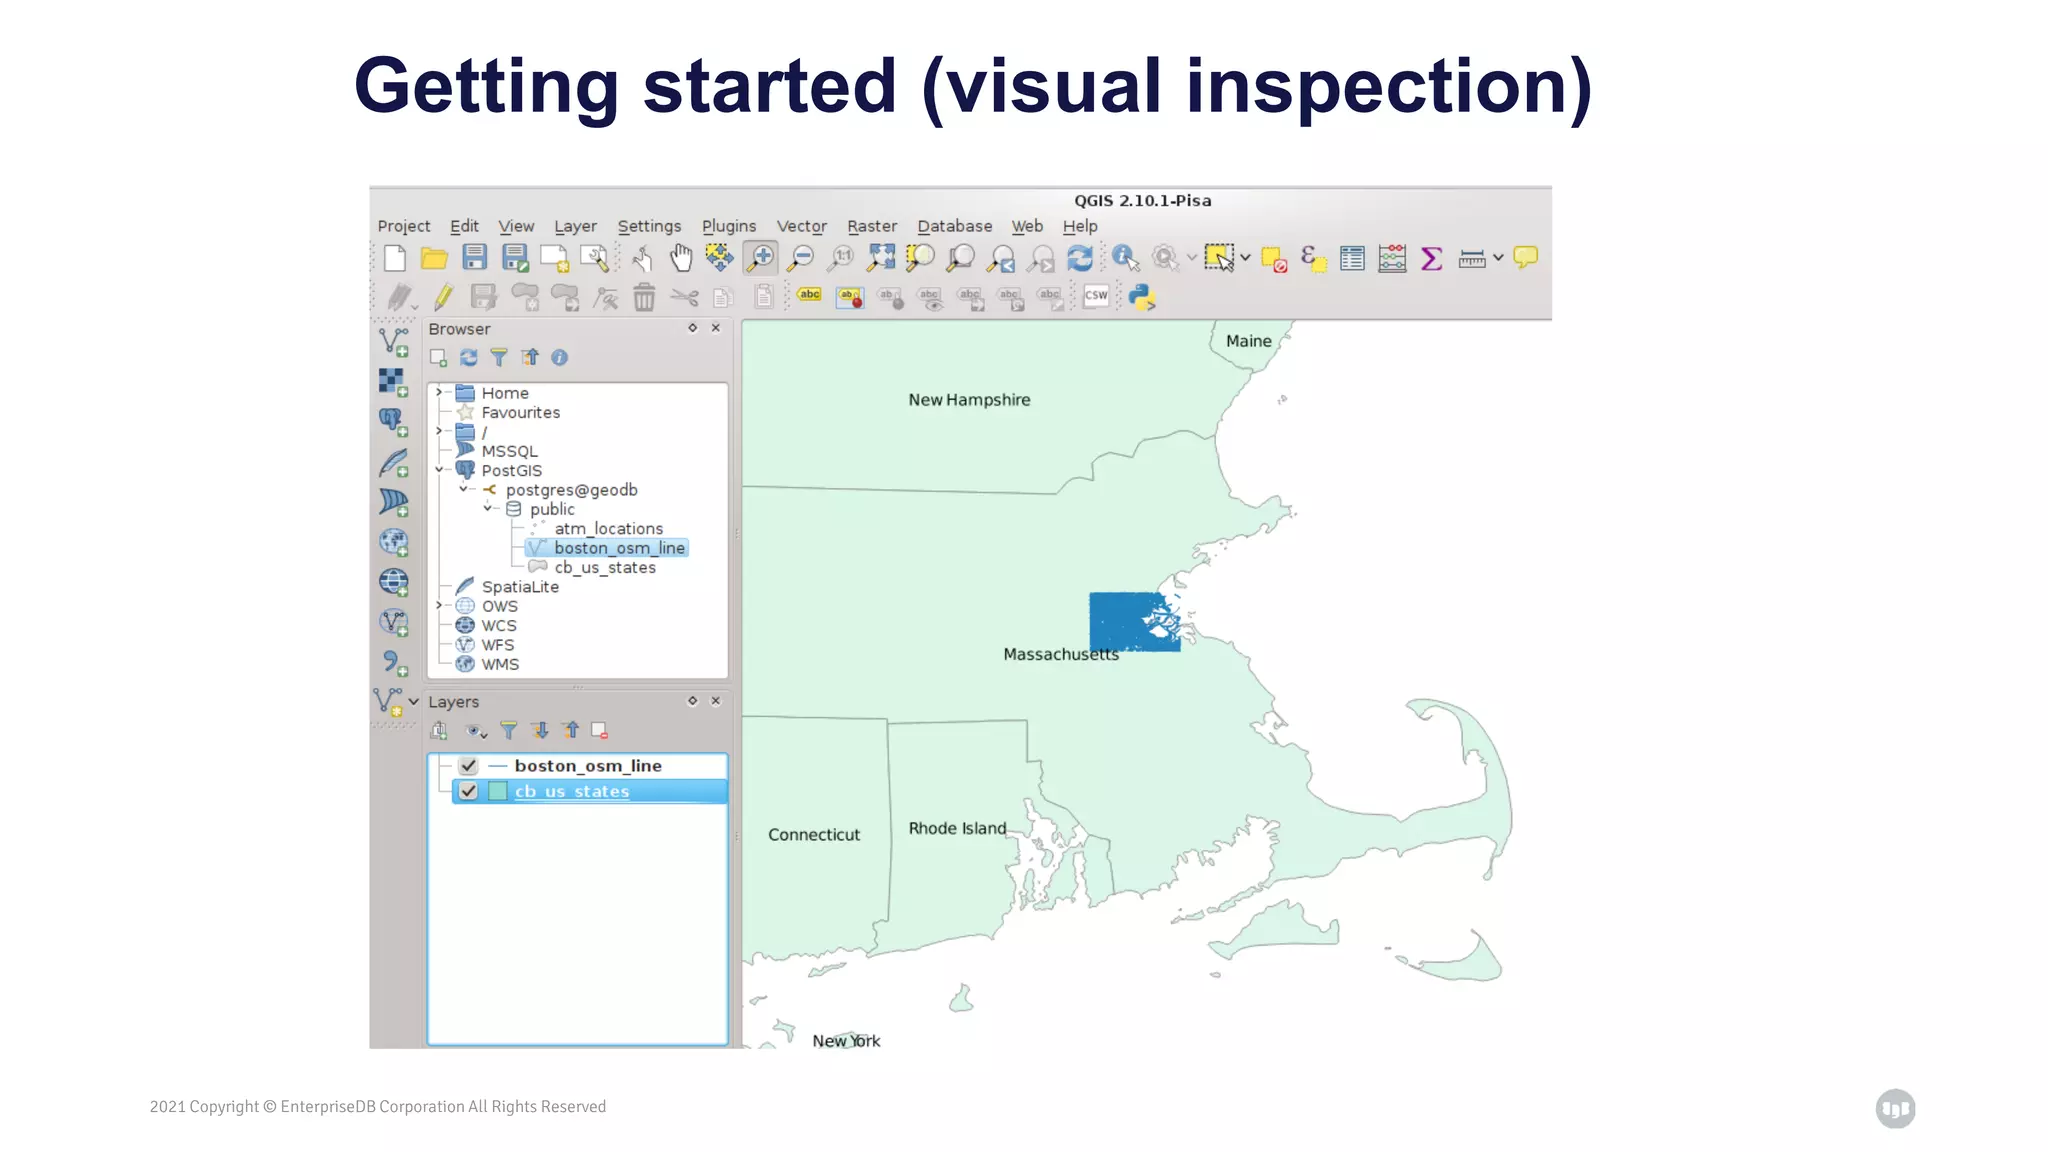Open the Raster menu
The height and width of the screenshot is (1152, 2048).
872,226
